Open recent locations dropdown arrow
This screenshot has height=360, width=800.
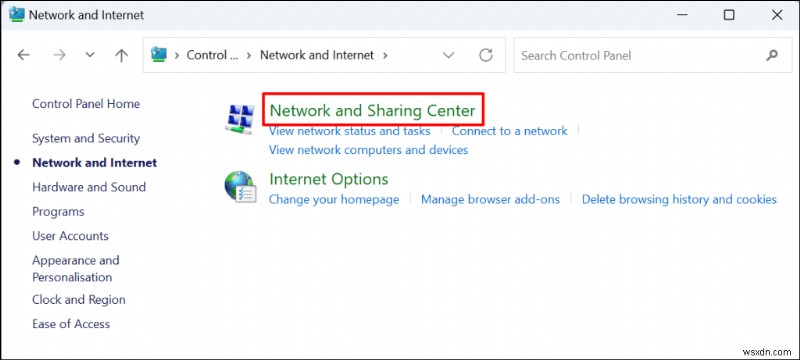pyautogui.click(x=90, y=55)
